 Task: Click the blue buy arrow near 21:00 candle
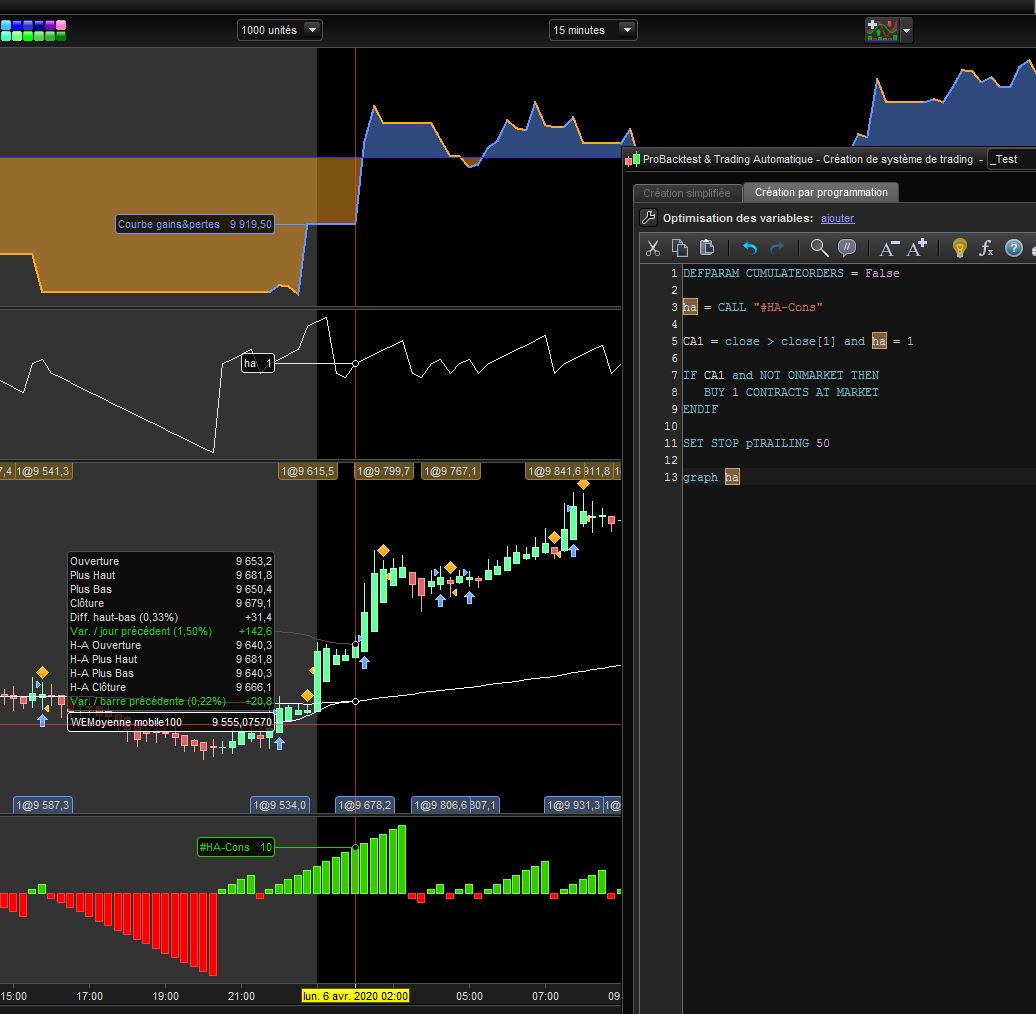(x=279, y=744)
